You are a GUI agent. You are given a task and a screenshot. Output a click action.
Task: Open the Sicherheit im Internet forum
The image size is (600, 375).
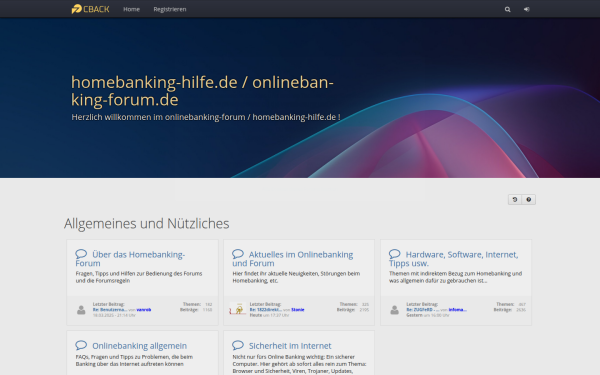(x=290, y=346)
